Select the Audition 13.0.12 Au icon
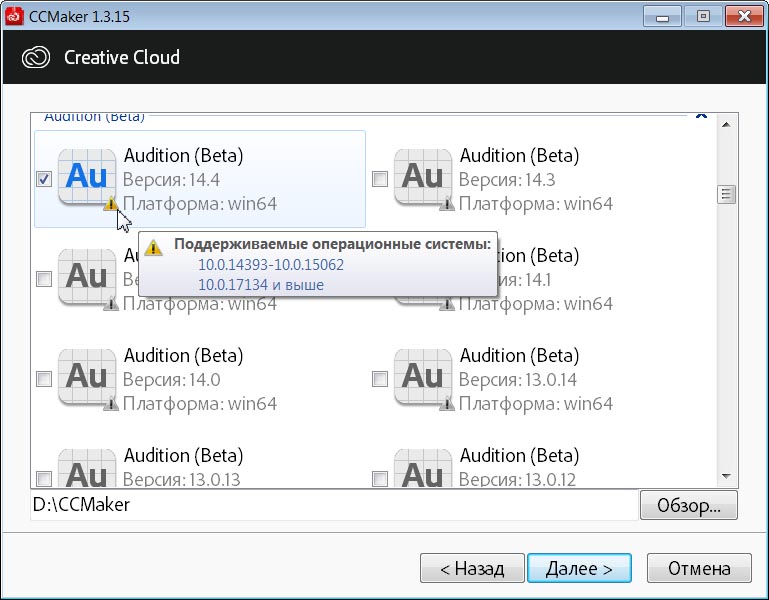Screen dimensions: 769x600 click(423, 468)
